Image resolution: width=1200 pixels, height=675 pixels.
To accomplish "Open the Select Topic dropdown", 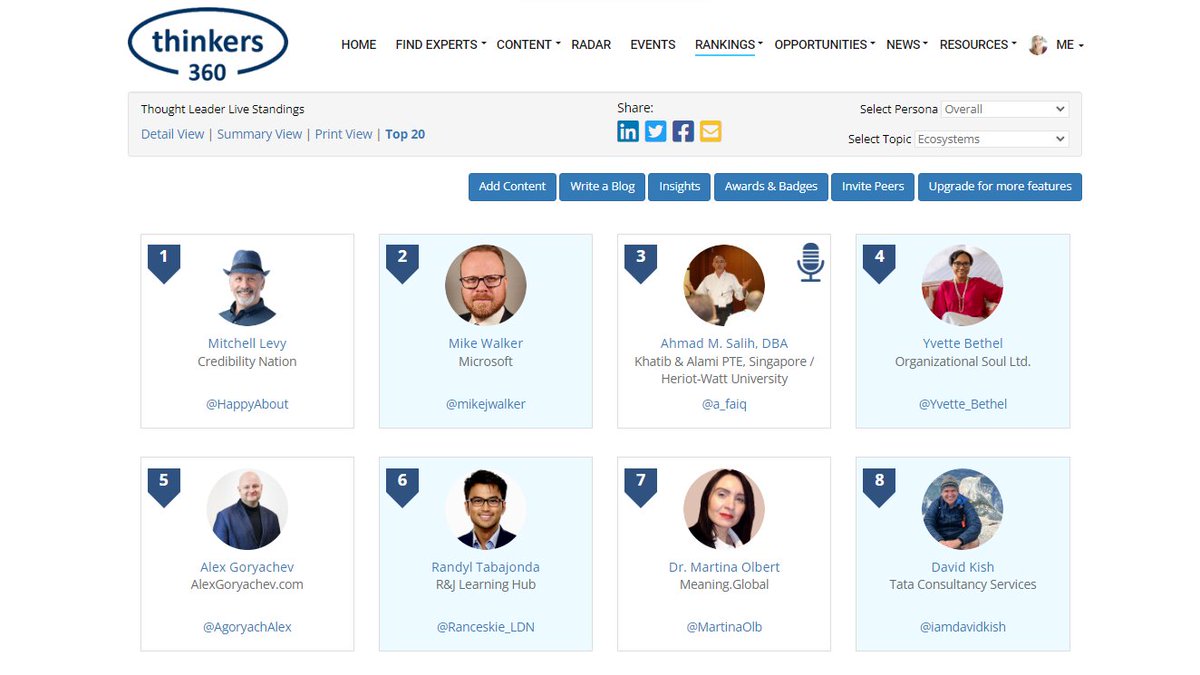I will [991, 139].
